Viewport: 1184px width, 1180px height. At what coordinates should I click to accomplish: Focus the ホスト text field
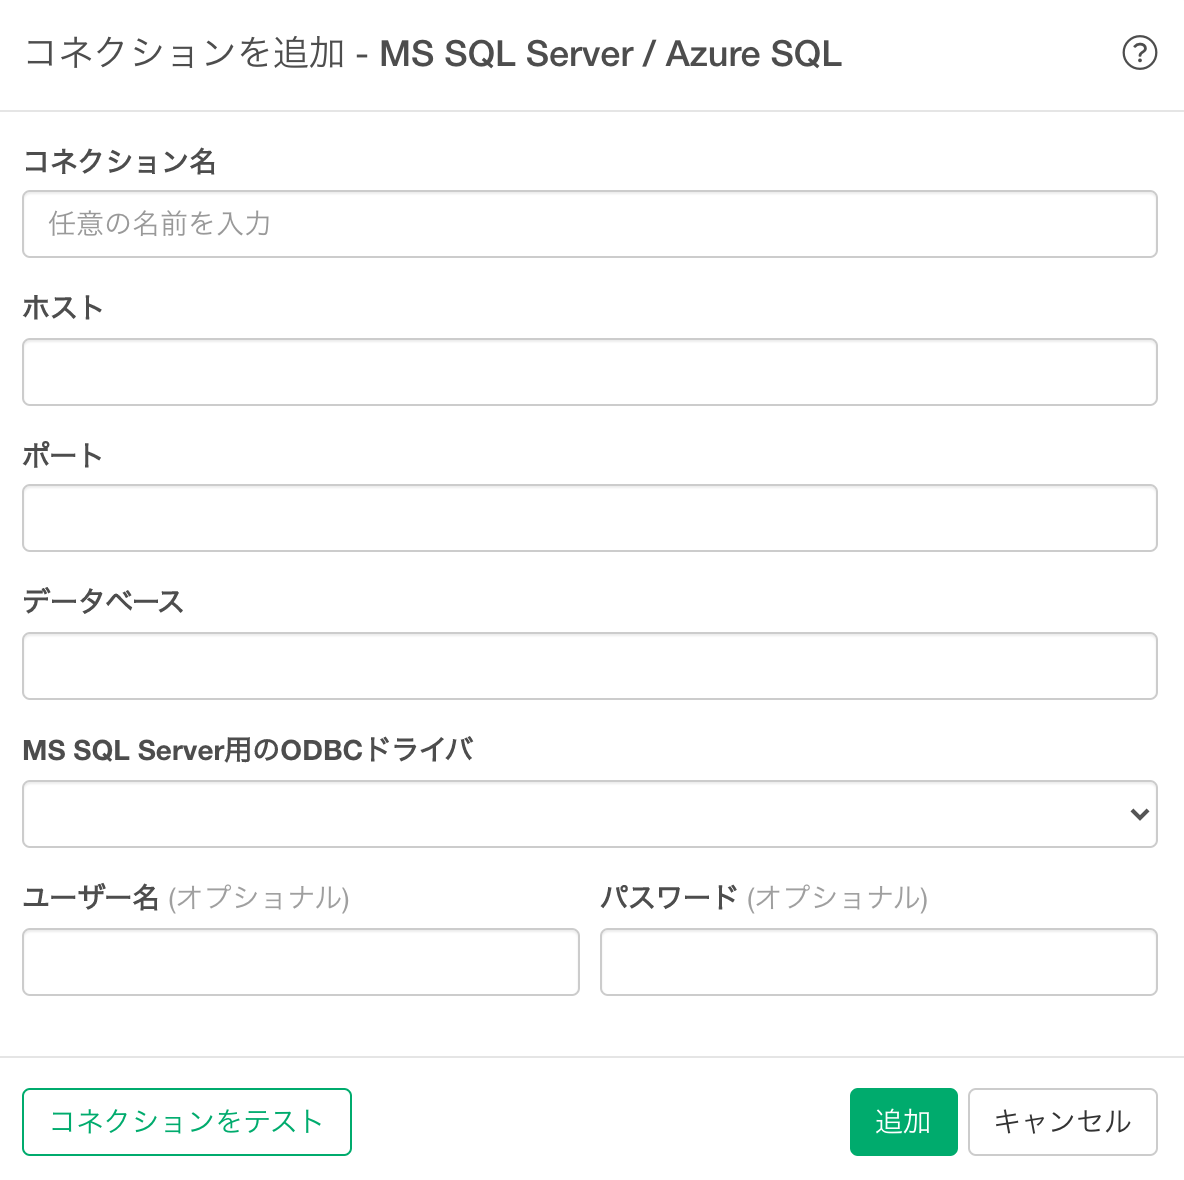click(590, 372)
